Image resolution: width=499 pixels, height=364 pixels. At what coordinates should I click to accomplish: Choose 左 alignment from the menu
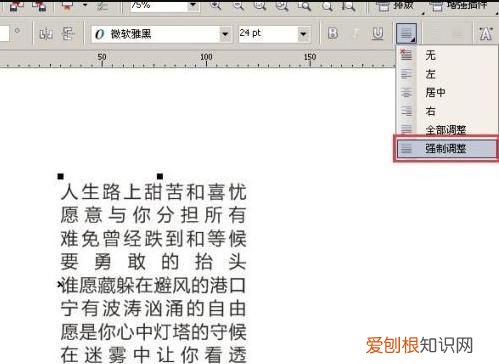447,74
